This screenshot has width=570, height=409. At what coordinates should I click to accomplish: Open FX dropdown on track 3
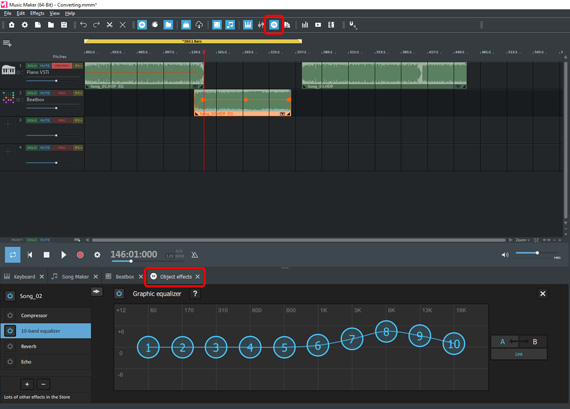(x=78, y=120)
